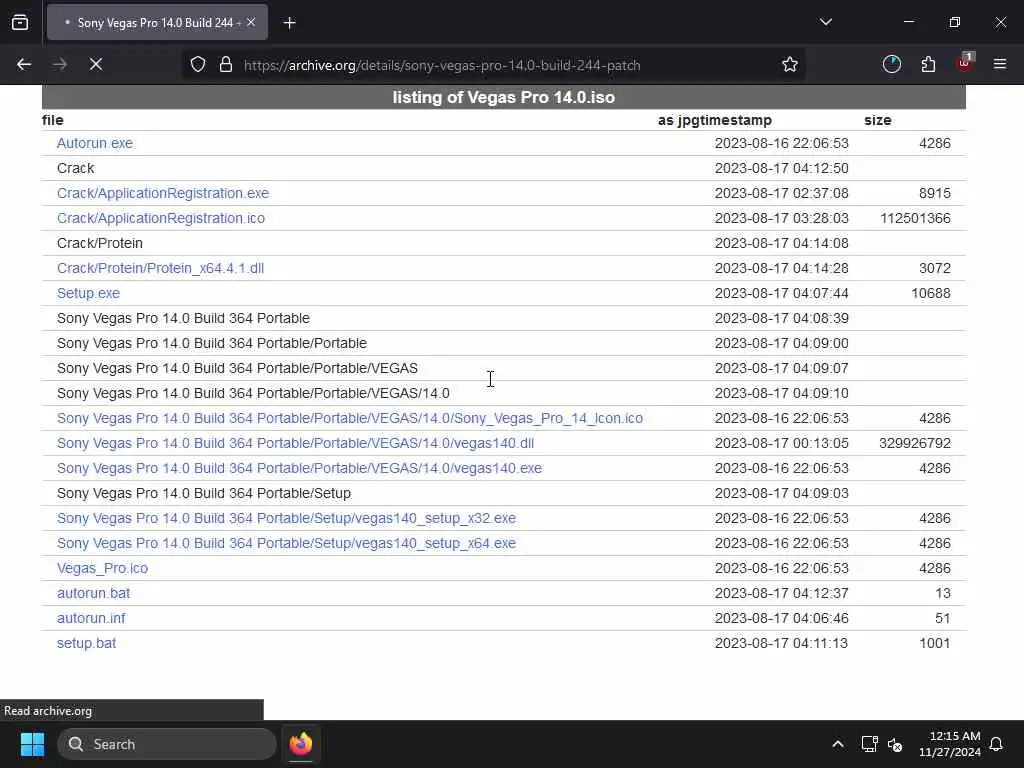This screenshot has width=1024, height=768.
Task: Open the network status tray icon
Action: pyautogui.click(x=869, y=744)
